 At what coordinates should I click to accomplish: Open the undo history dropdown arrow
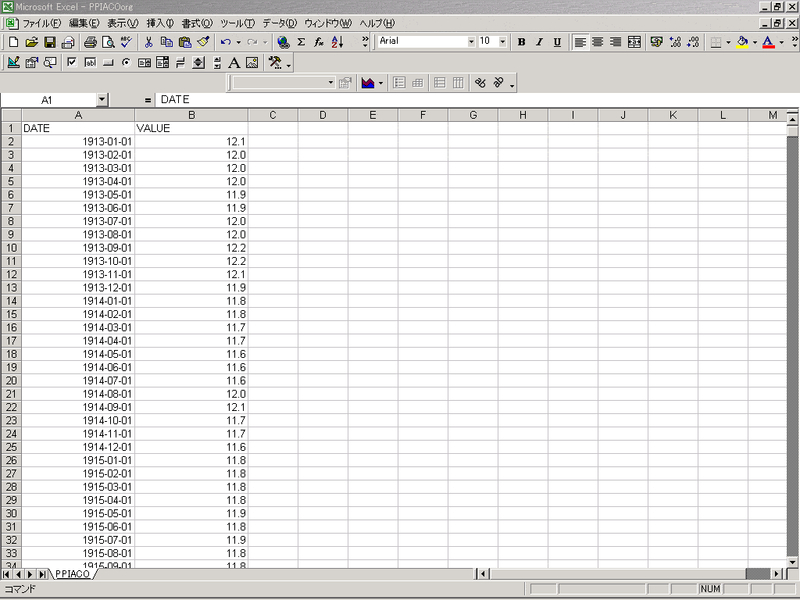238,42
